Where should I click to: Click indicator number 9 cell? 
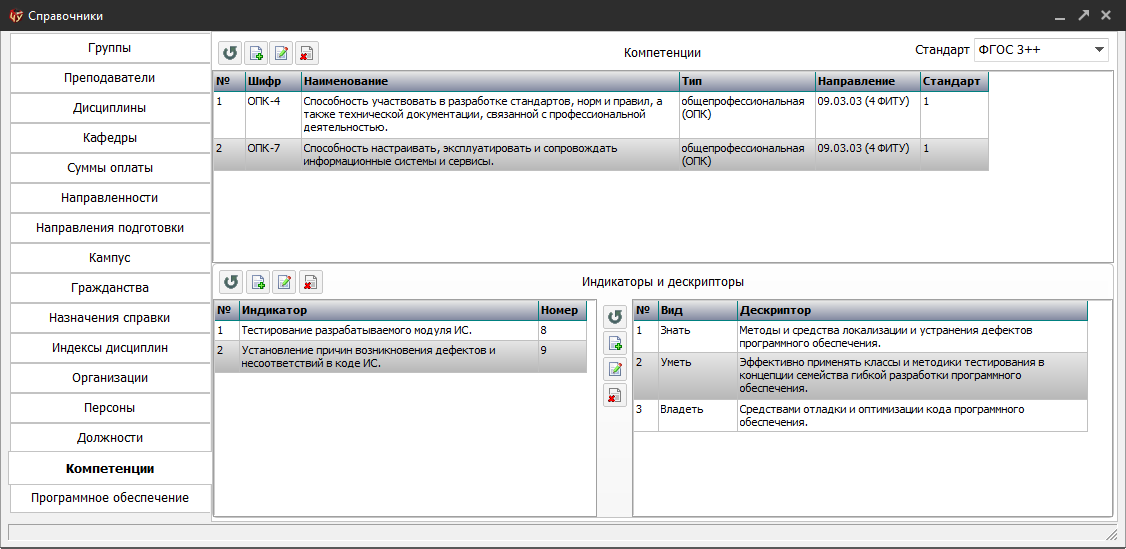pos(562,356)
